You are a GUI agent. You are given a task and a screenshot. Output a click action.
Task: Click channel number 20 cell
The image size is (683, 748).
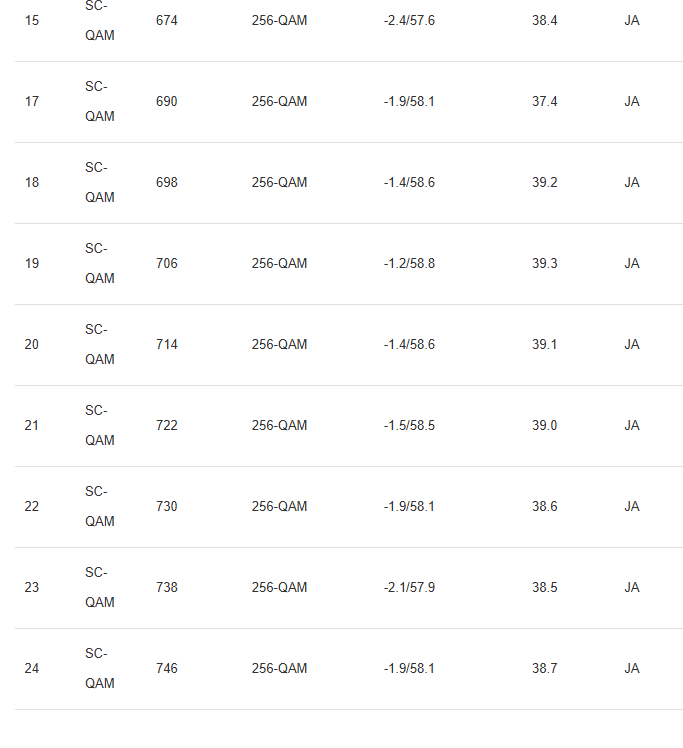[32, 345]
